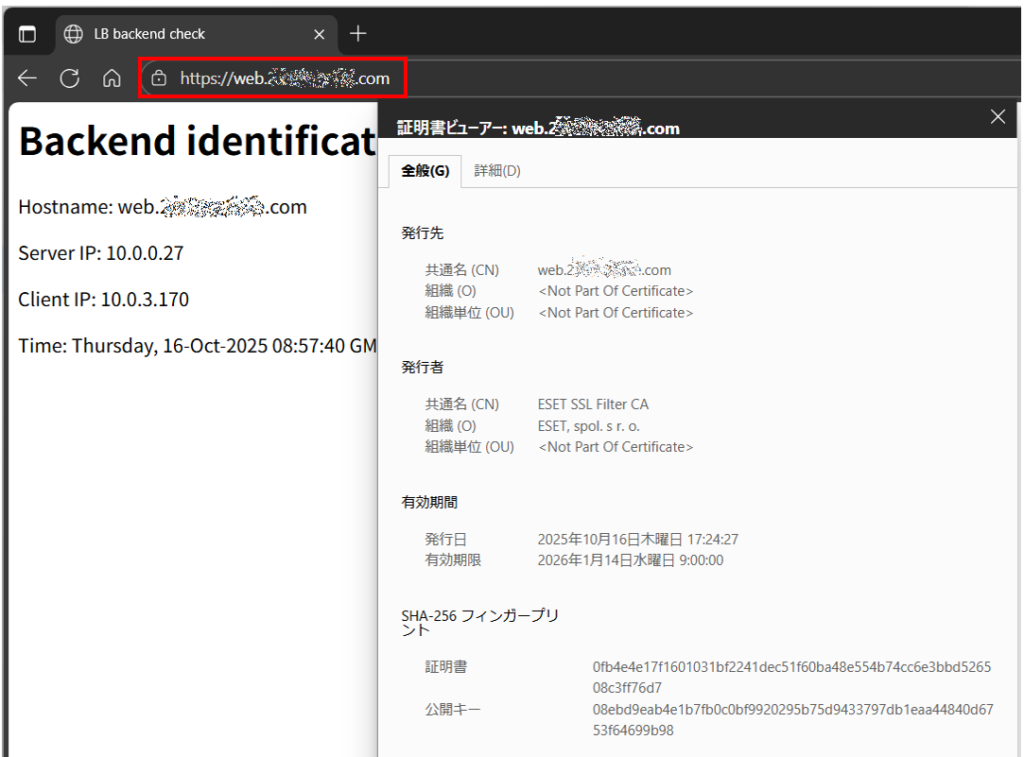Click the ESET SSL Filter CA issuer name

(592, 405)
